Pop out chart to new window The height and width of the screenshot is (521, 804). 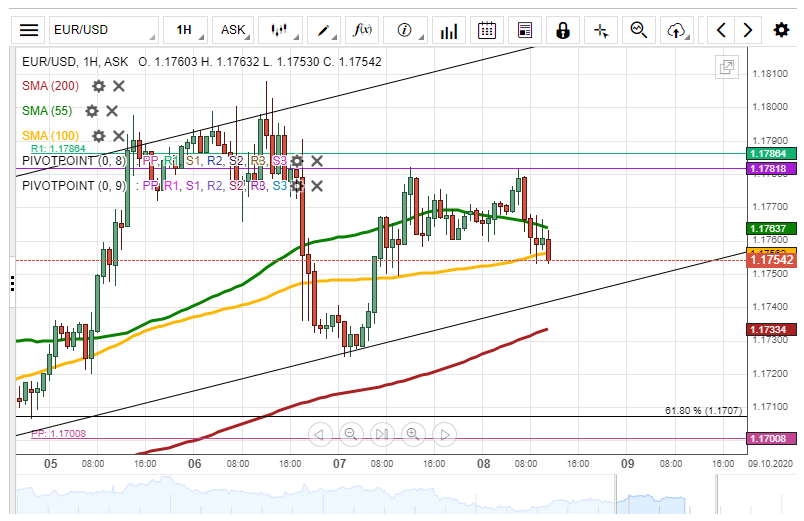[x=727, y=68]
